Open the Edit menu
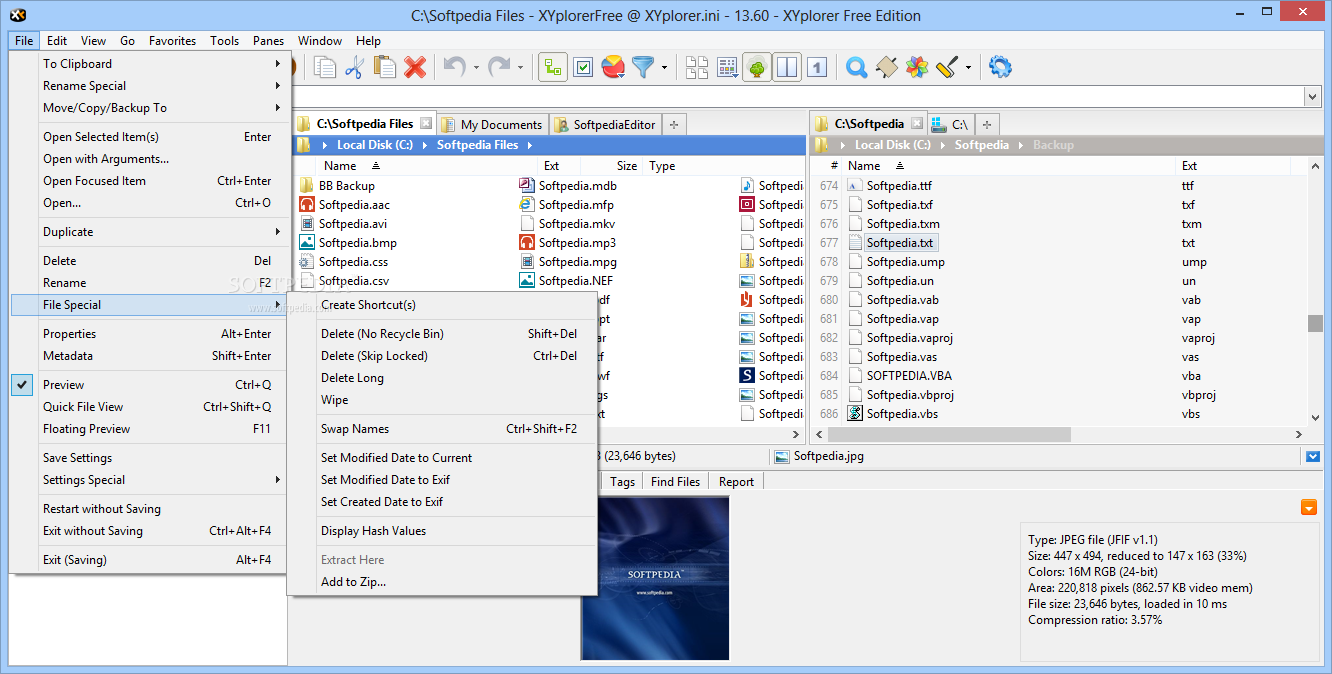 57,41
